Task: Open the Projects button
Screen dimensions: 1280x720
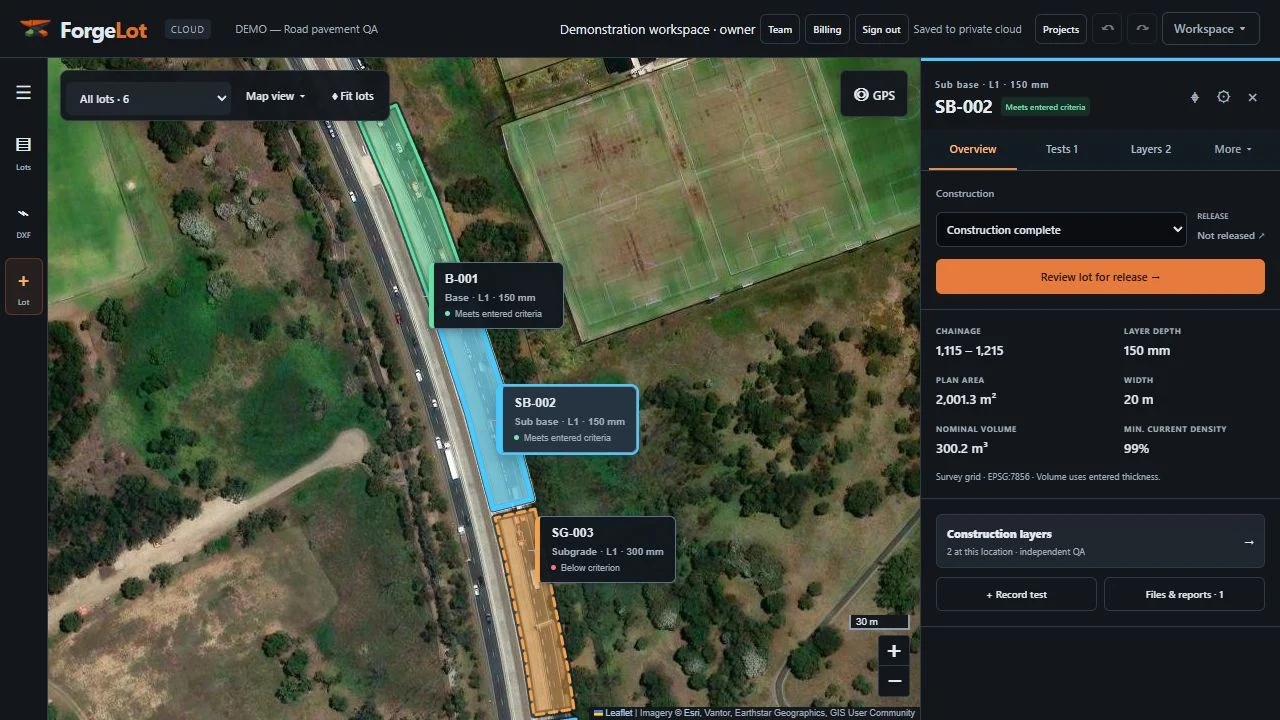Action: [1060, 29]
